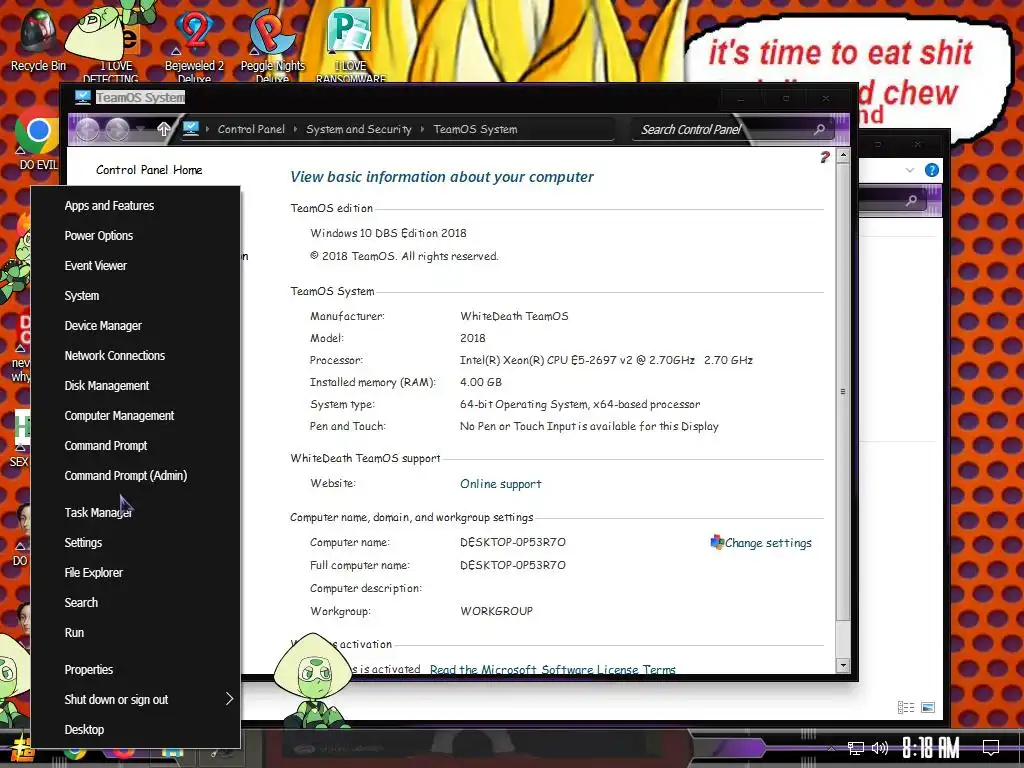Screen dimensions: 1024x768
Task: Open the Bejeweled 2 Deluxe shortcut
Action: click(x=194, y=42)
